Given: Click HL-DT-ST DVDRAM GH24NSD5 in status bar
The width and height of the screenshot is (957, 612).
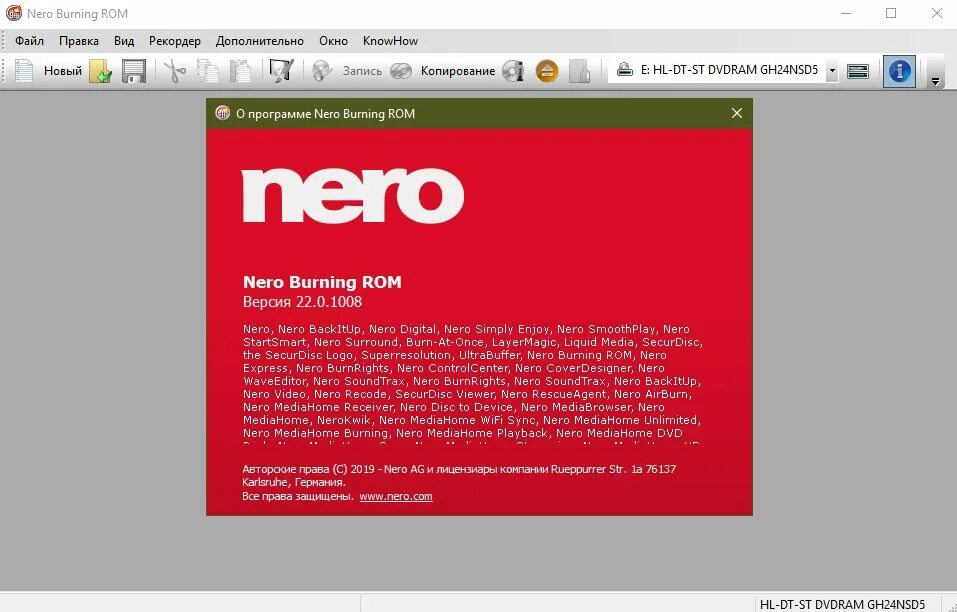Looking at the screenshot, I should pyautogui.click(x=842, y=604).
